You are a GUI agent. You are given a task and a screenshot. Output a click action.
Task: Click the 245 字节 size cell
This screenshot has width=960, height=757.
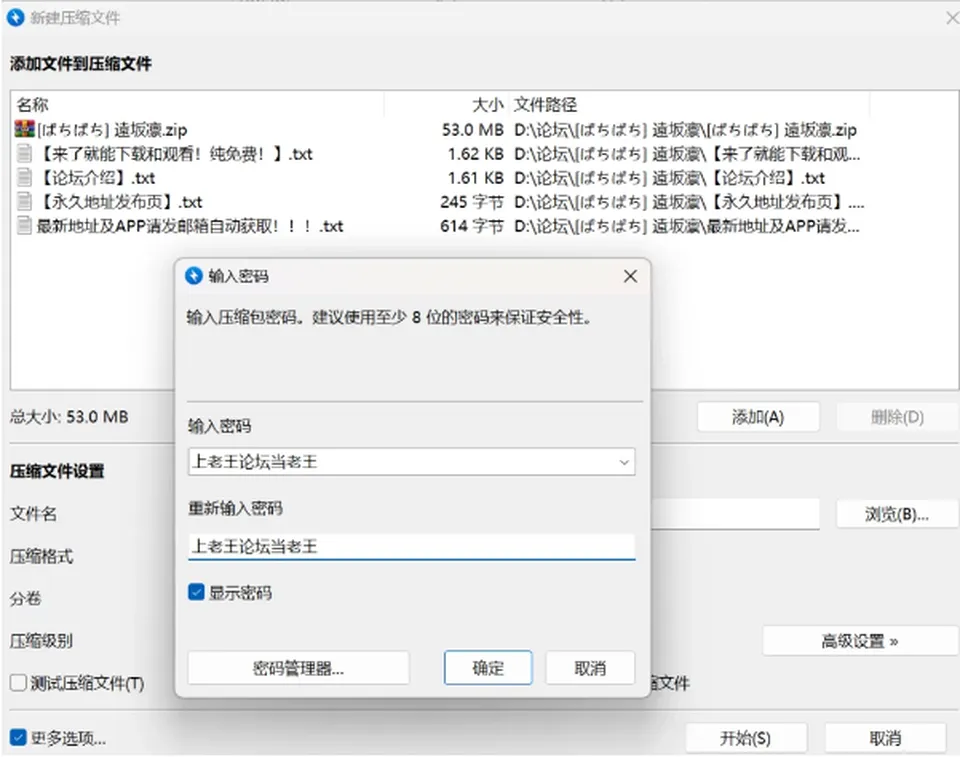pos(472,201)
